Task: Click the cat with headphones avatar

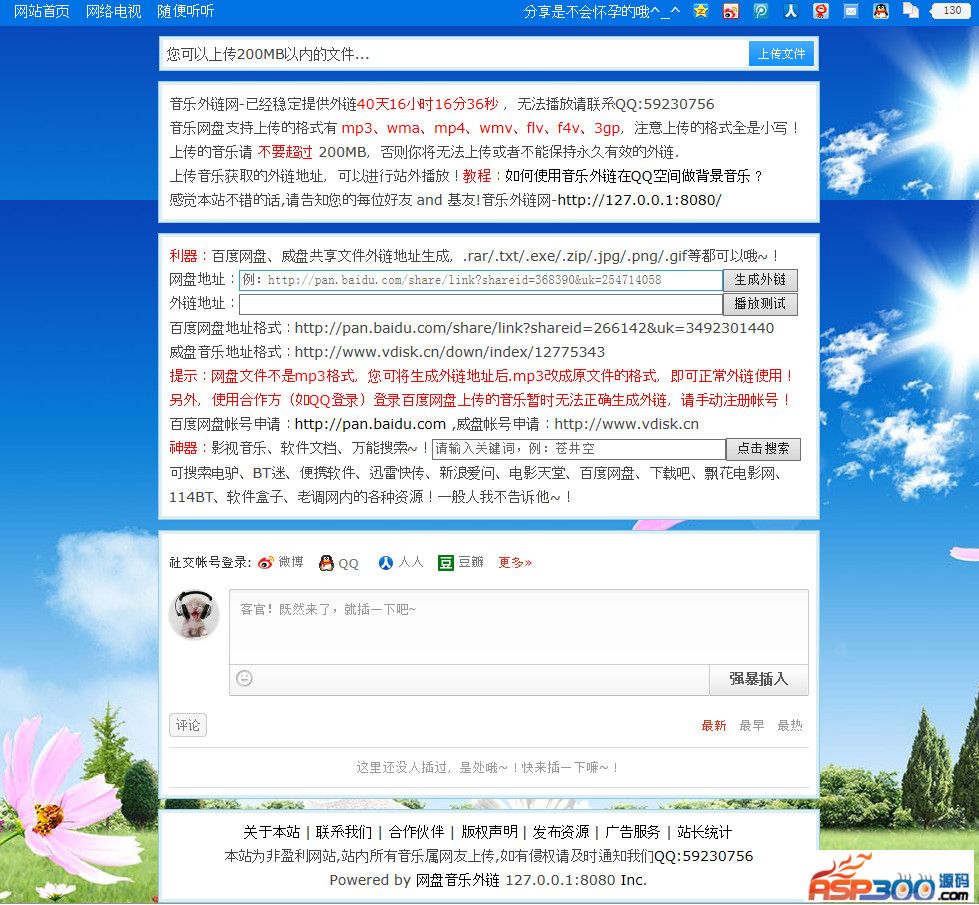Action: [194, 615]
